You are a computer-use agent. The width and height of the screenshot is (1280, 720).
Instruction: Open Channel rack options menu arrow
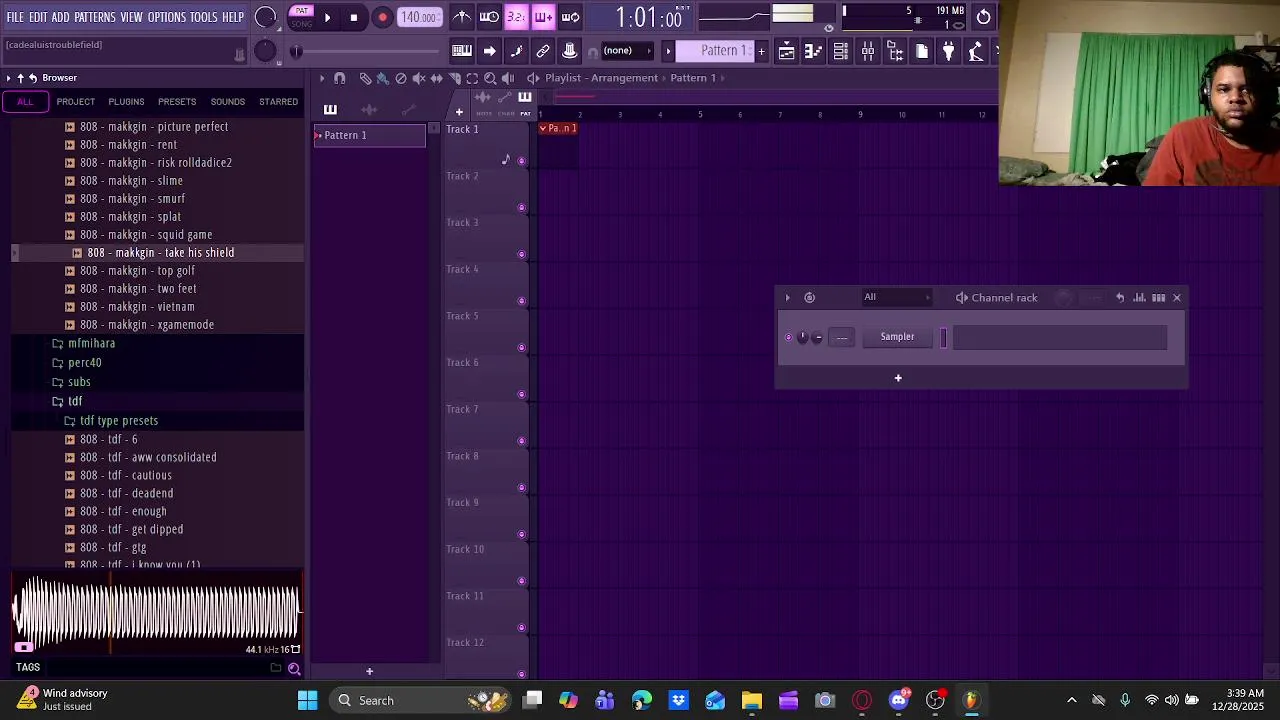(787, 297)
